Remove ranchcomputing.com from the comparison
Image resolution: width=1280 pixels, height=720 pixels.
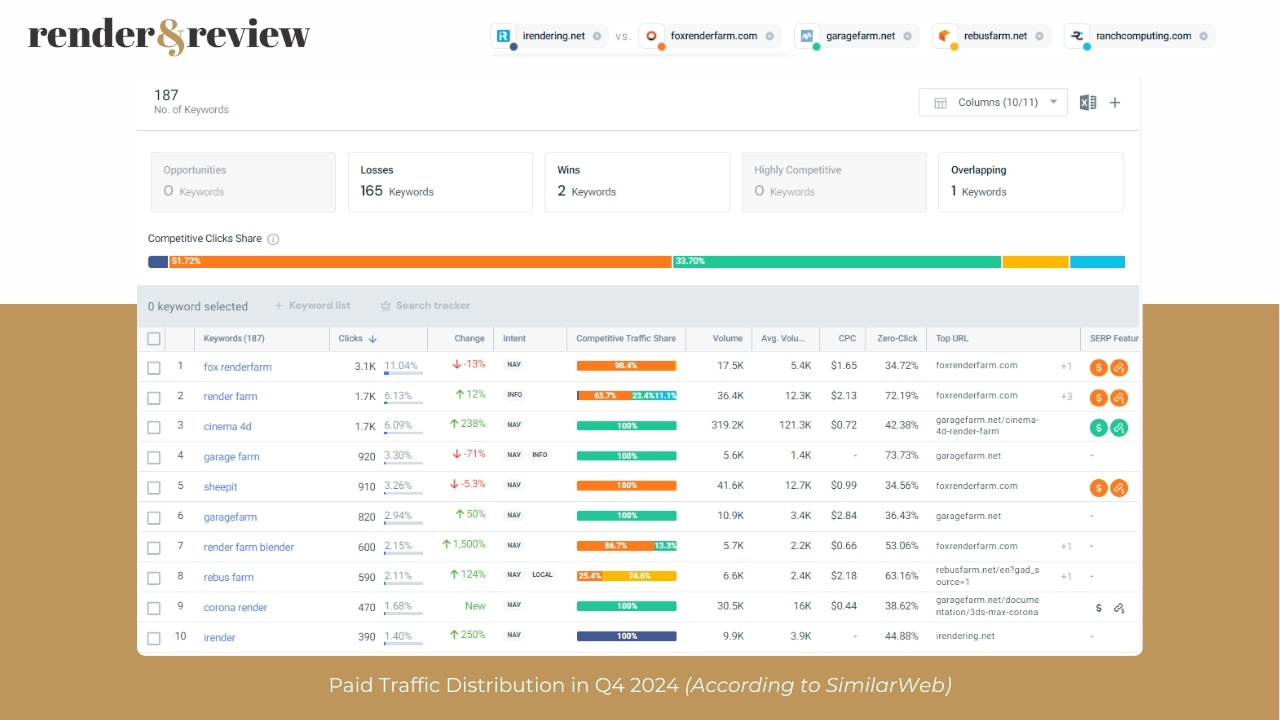pos(1203,36)
